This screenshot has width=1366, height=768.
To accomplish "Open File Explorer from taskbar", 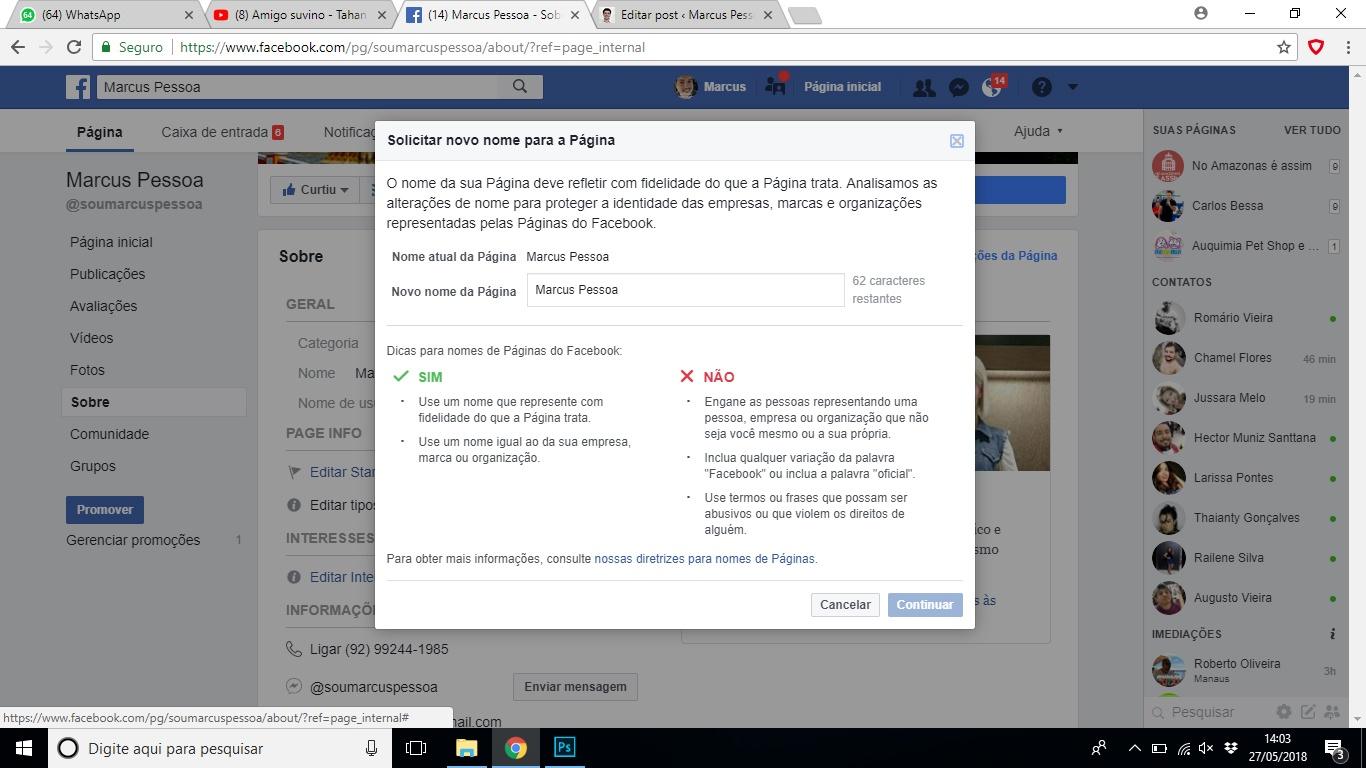I will [467, 748].
